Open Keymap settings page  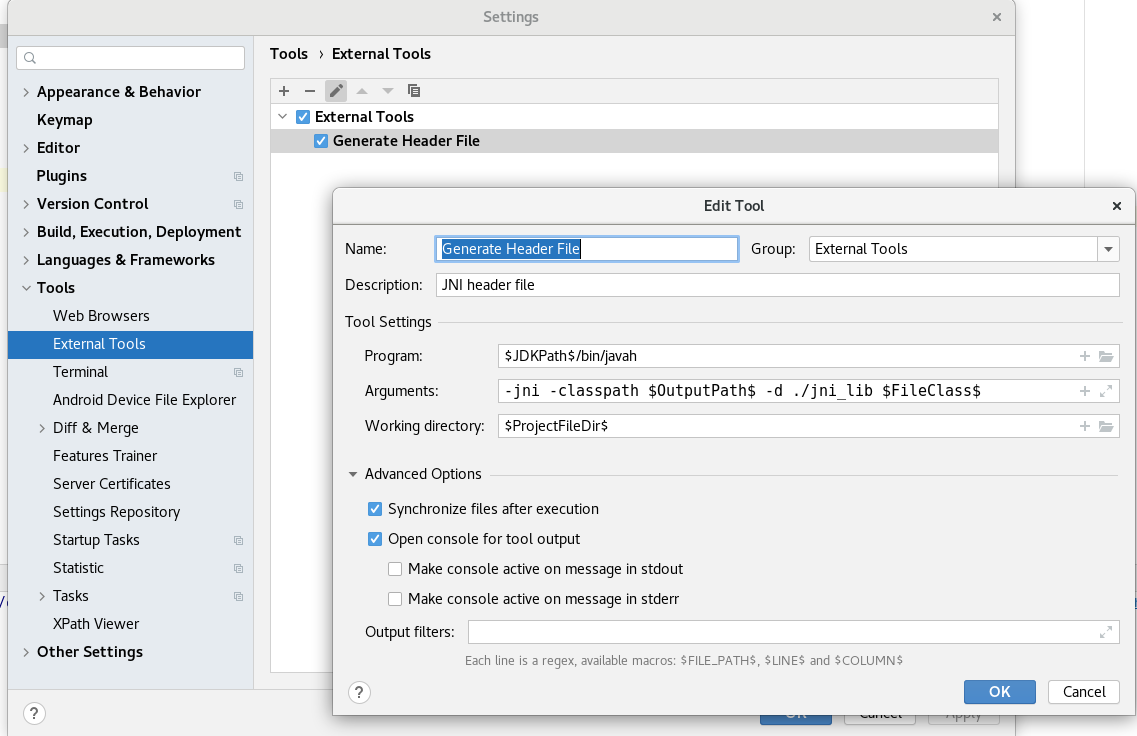(x=65, y=120)
